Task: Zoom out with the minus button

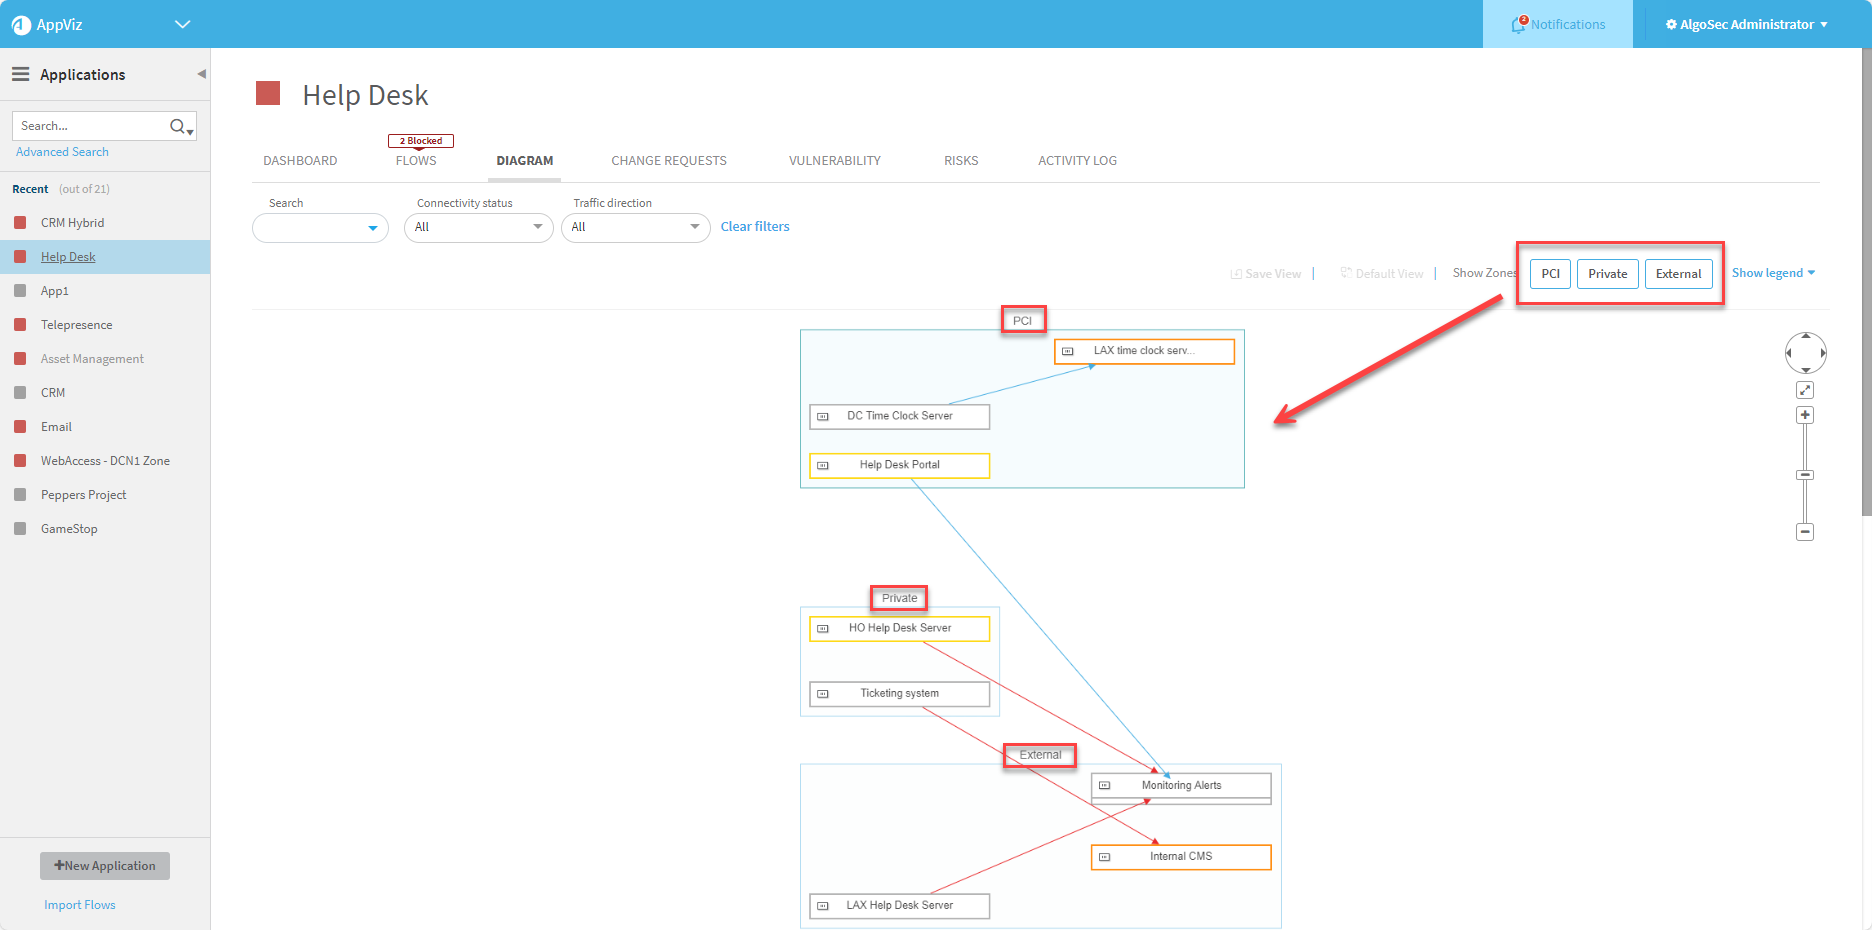Action: tap(1805, 532)
